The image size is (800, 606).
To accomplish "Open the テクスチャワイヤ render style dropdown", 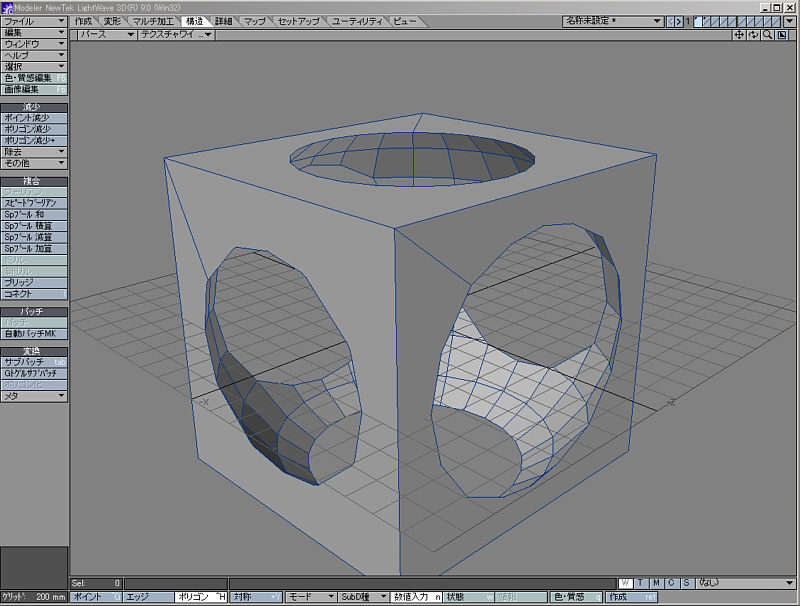I will tap(176, 34).
